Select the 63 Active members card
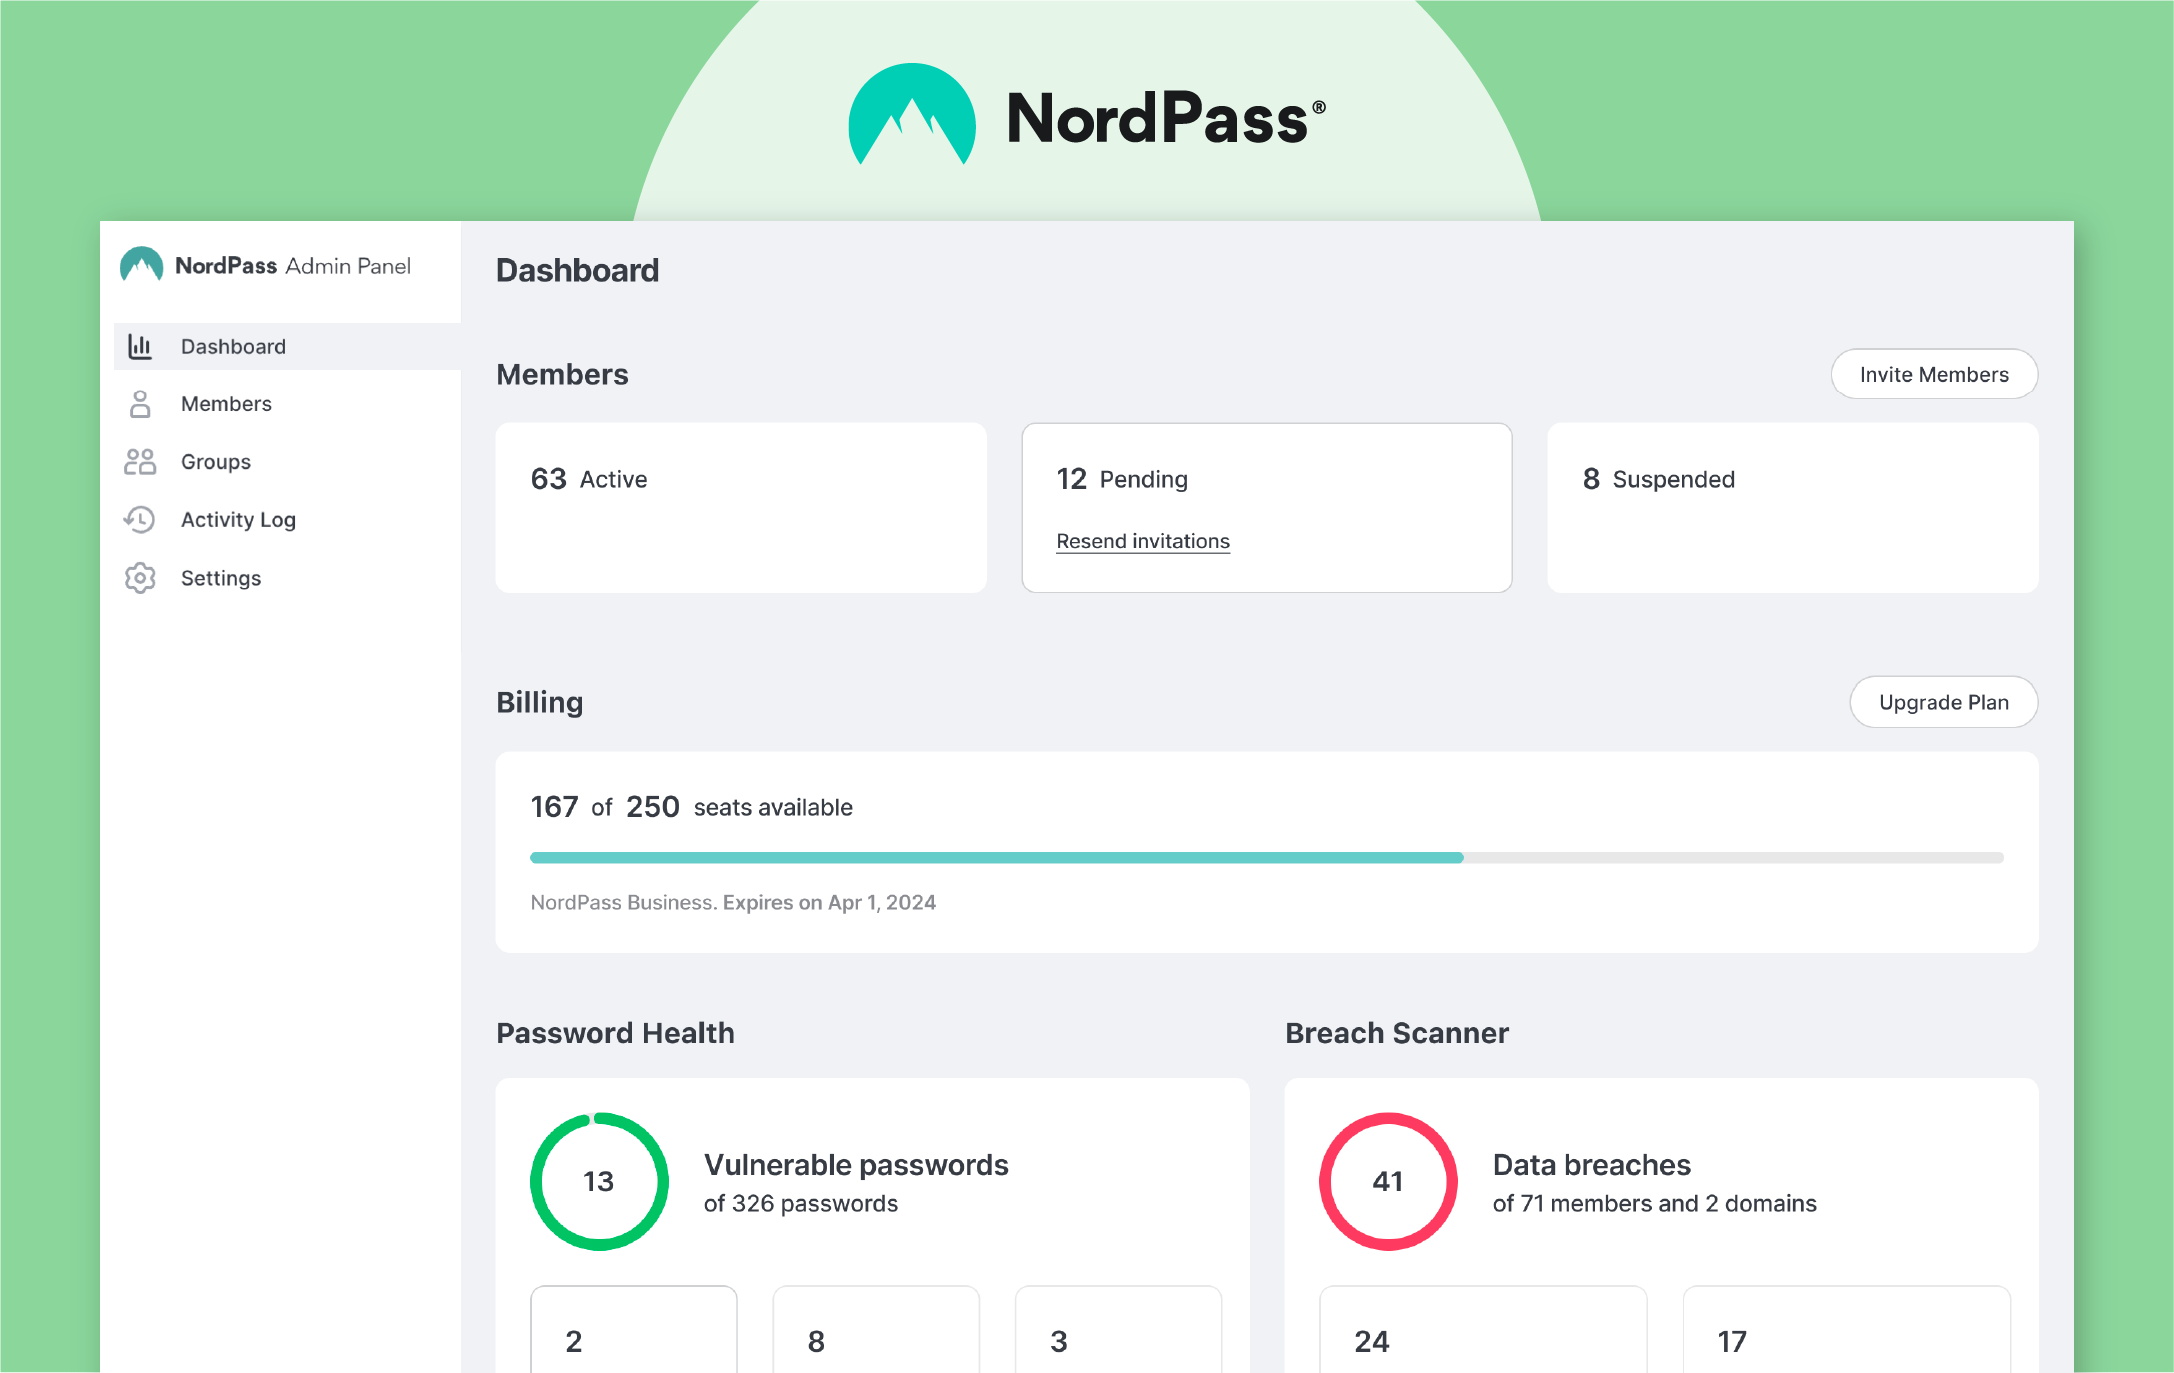Image resolution: width=2174 pixels, height=1373 pixels. pyautogui.click(x=741, y=508)
